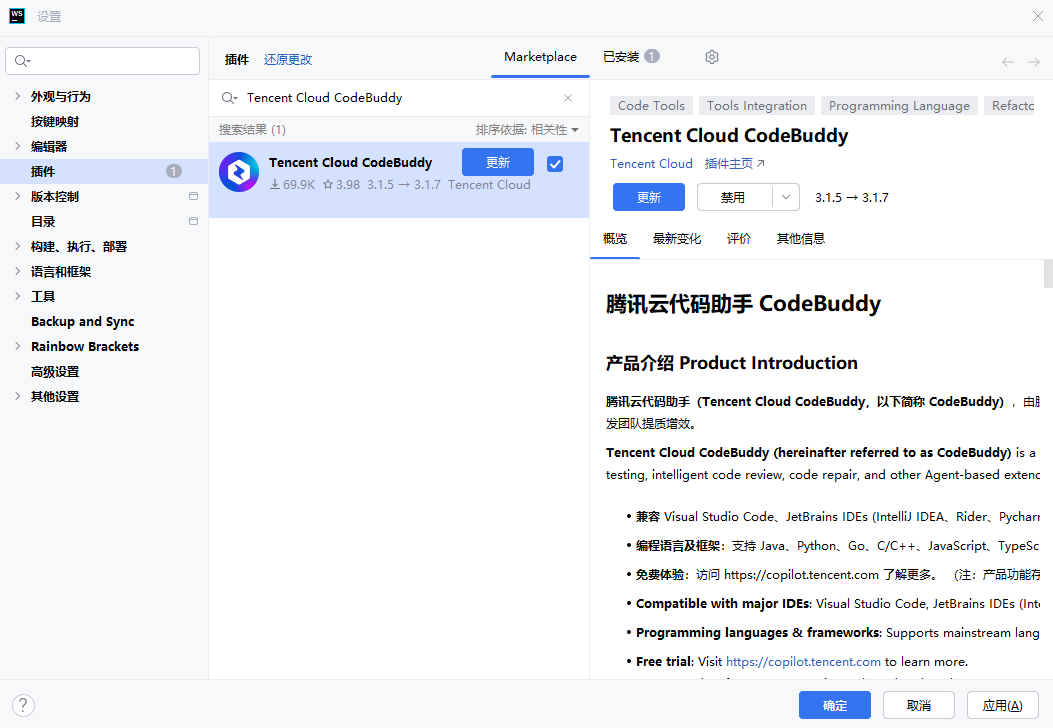The width and height of the screenshot is (1053, 728).
Task: Toggle the Tencent Cloud CodeBuddy enabled checkbox
Action: pos(555,164)
